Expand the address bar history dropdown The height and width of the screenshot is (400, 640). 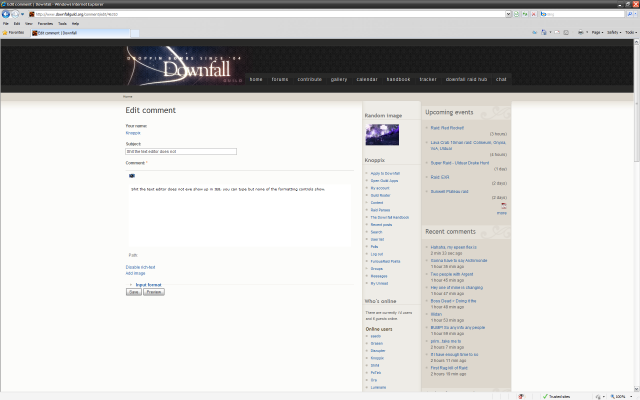click(508, 14)
